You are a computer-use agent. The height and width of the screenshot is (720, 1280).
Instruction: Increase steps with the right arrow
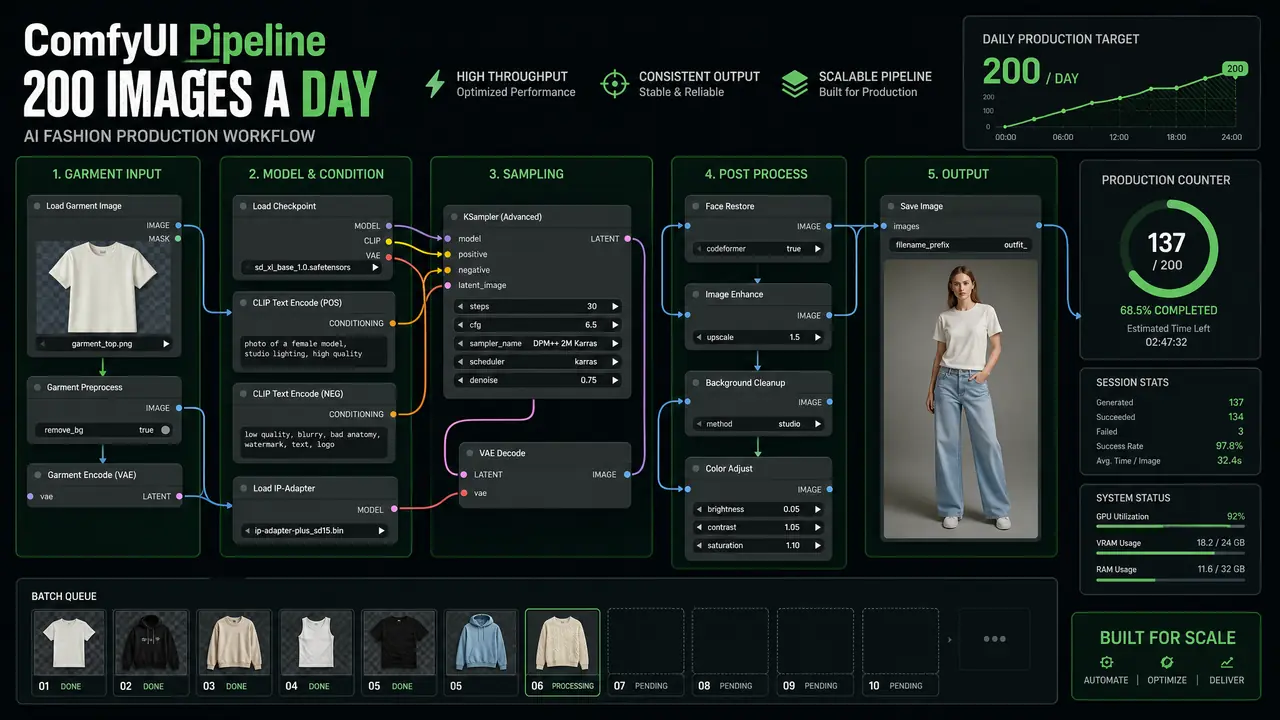614,307
